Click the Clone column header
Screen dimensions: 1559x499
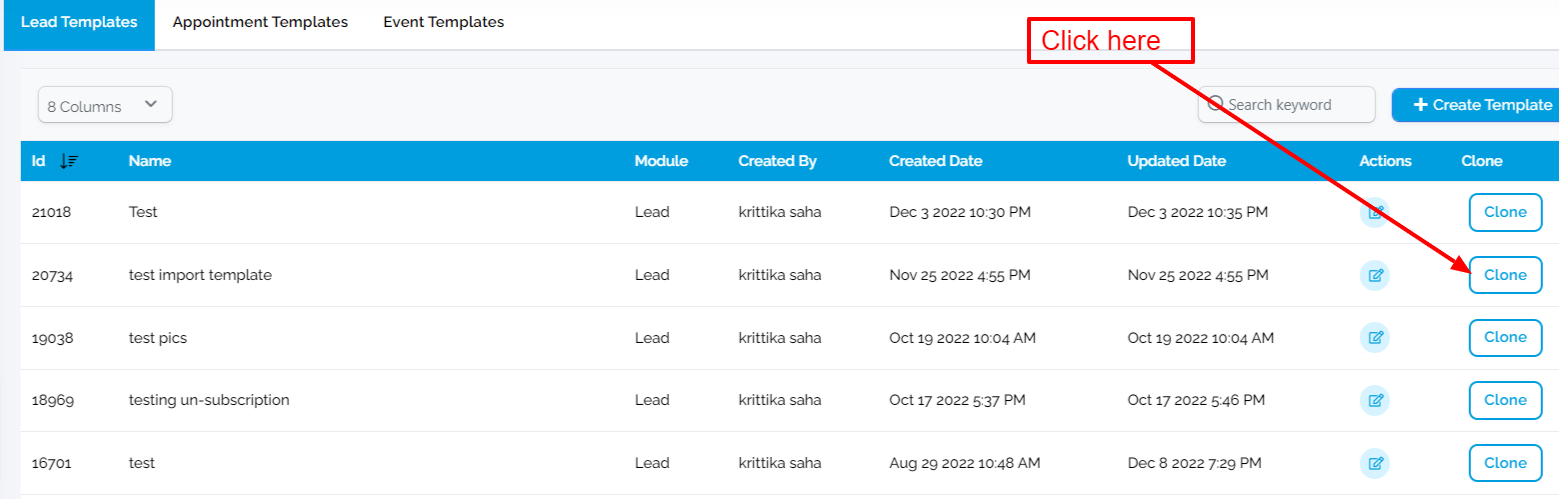tap(1482, 161)
